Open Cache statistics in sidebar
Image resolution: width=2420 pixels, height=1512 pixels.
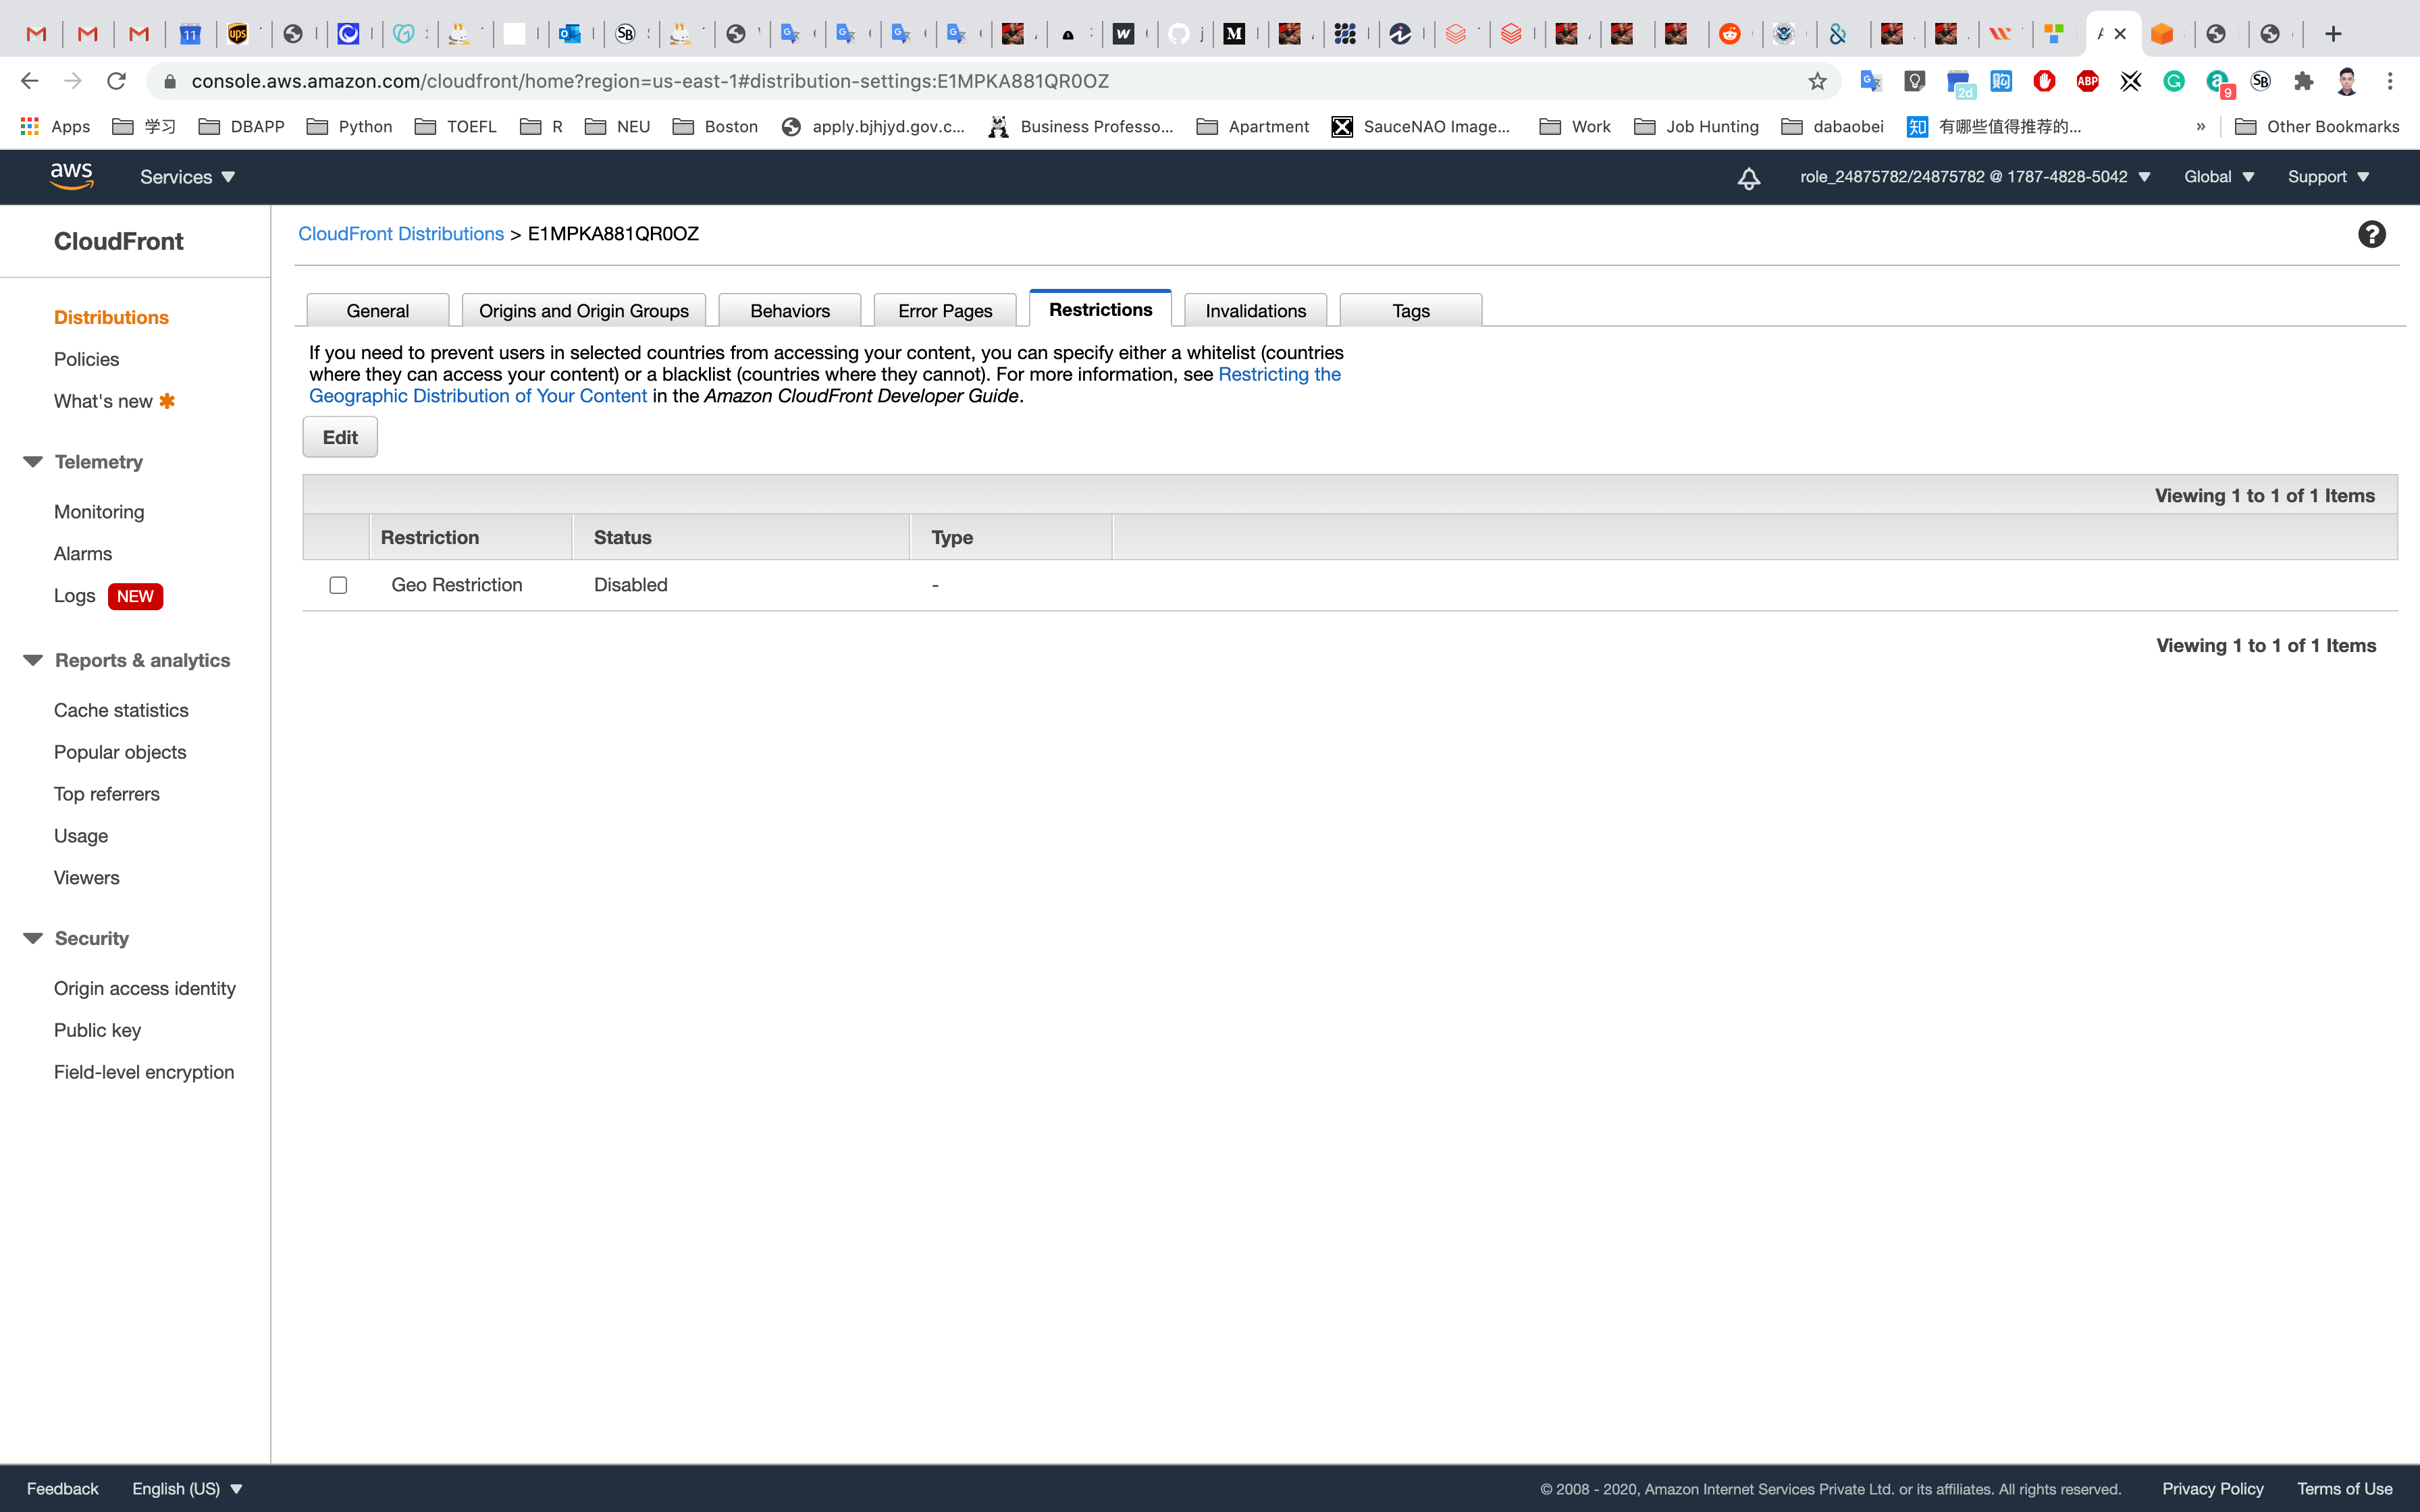click(121, 710)
